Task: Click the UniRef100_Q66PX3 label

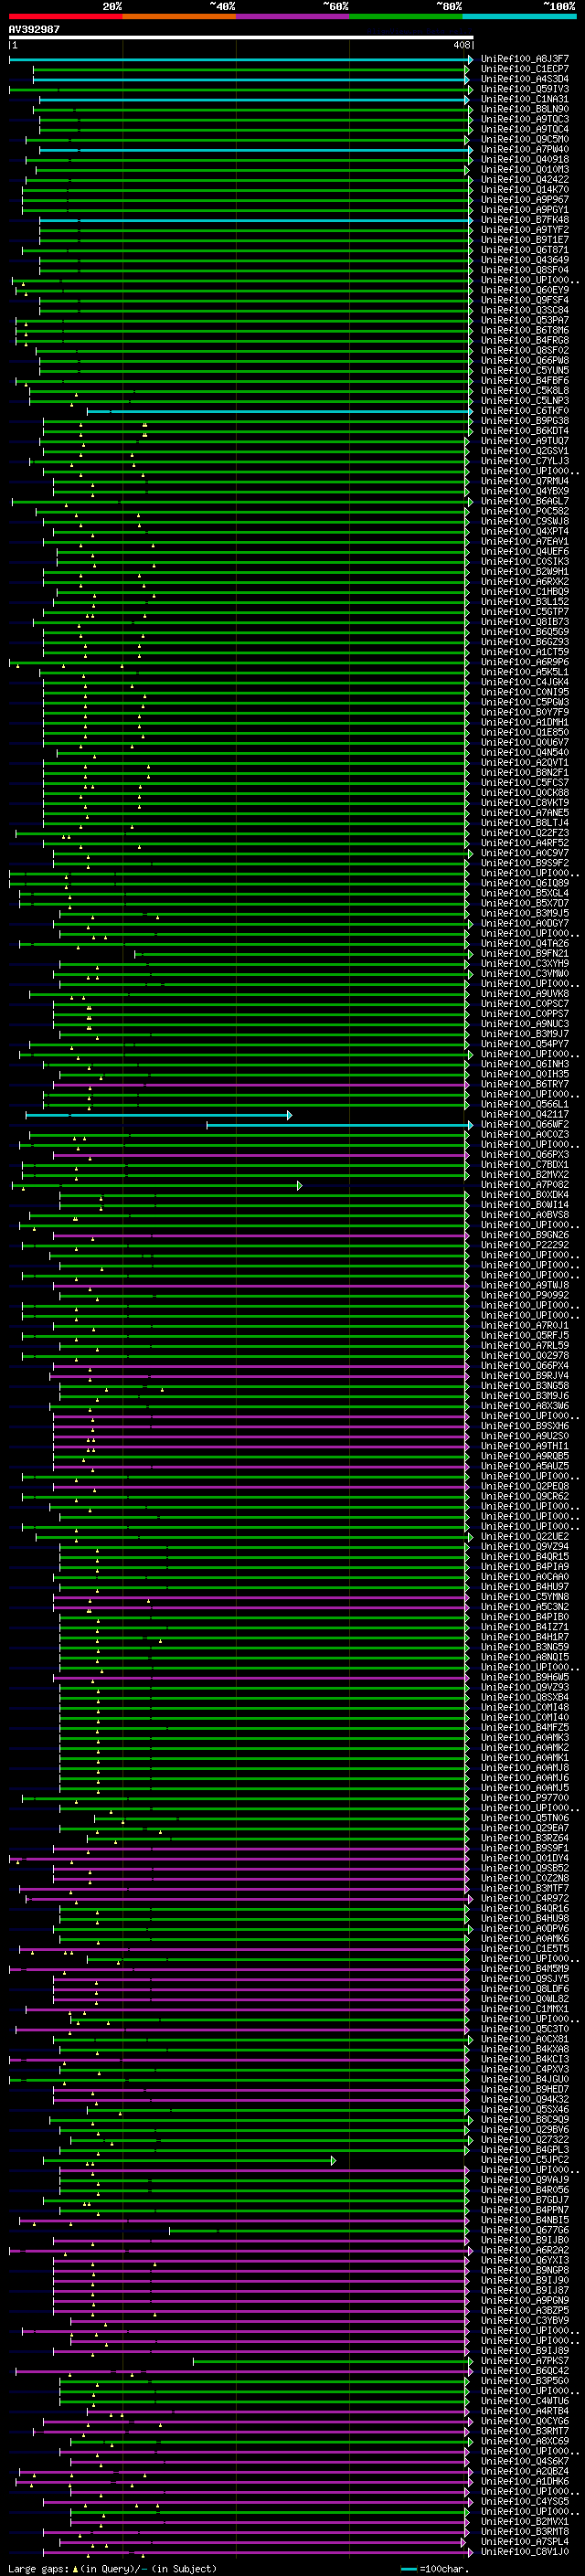Action: (x=525, y=1154)
